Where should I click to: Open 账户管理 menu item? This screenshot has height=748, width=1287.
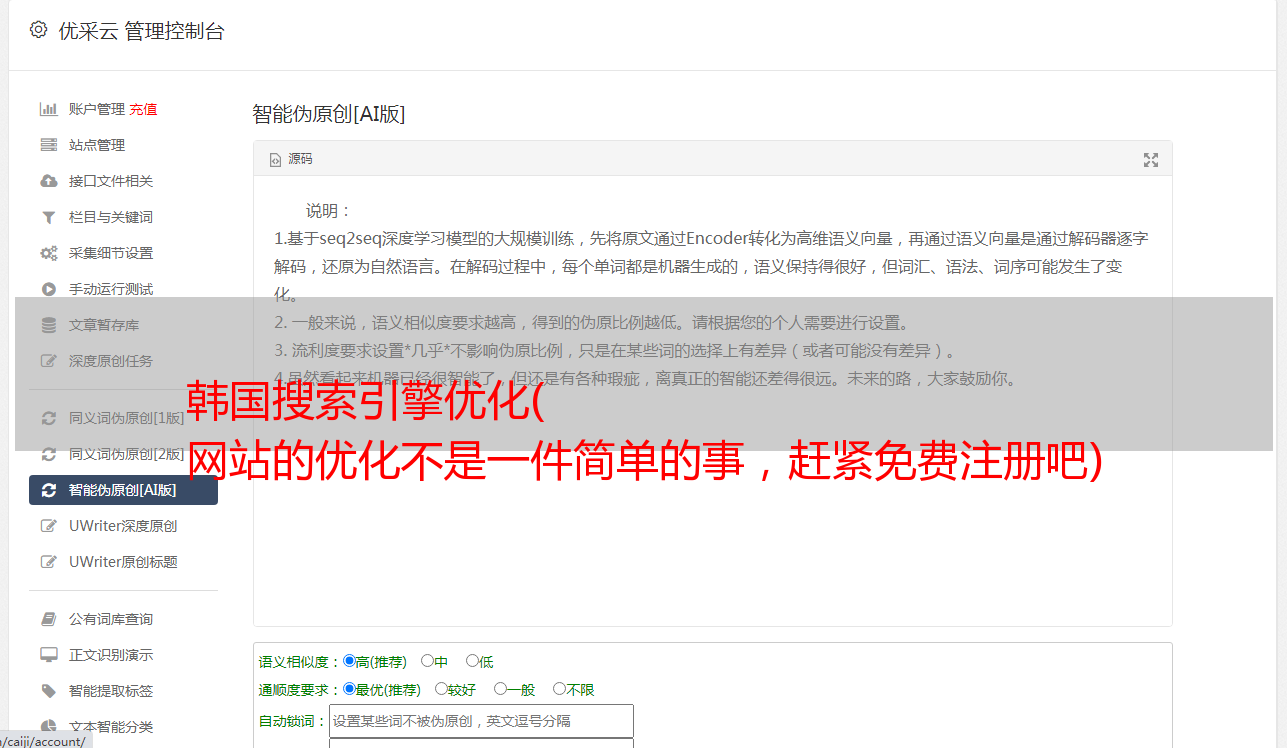[x=96, y=109]
